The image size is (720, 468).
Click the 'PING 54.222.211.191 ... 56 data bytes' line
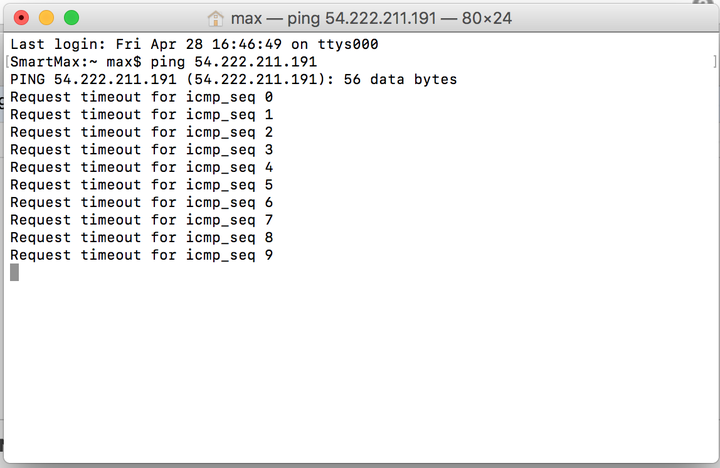234,79
